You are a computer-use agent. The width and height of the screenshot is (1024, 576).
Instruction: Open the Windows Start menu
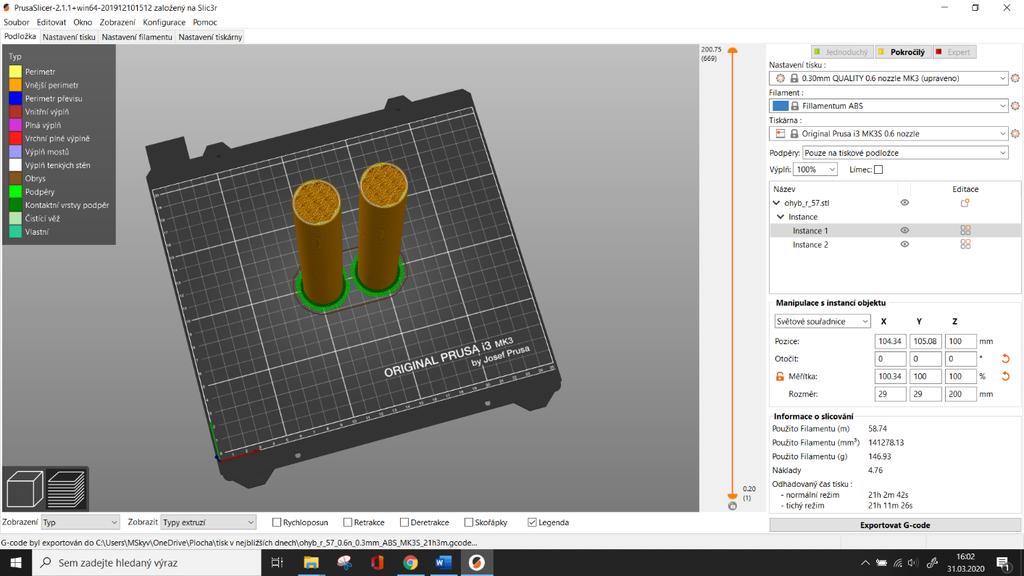16,562
